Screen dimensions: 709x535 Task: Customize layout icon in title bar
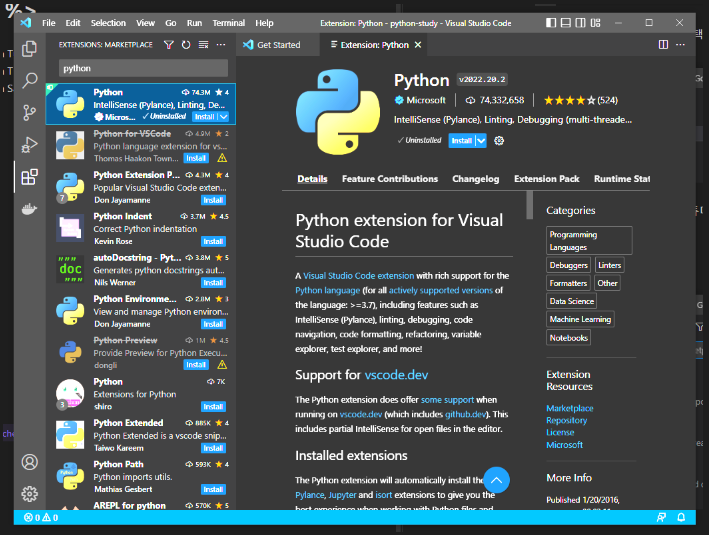pyautogui.click(x=596, y=23)
